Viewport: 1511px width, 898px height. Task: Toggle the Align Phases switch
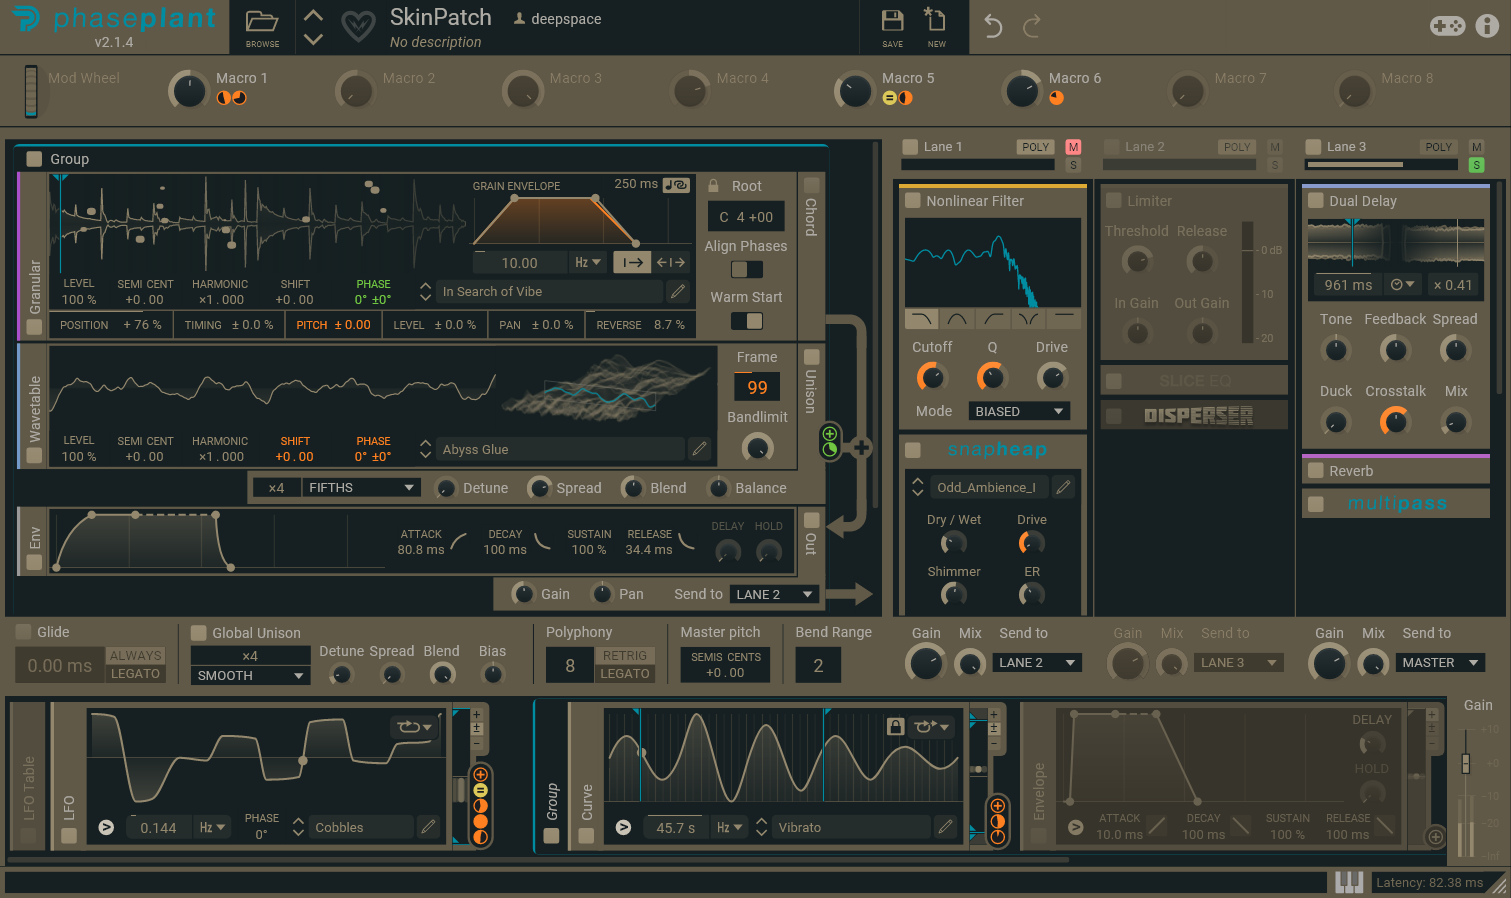point(746,269)
